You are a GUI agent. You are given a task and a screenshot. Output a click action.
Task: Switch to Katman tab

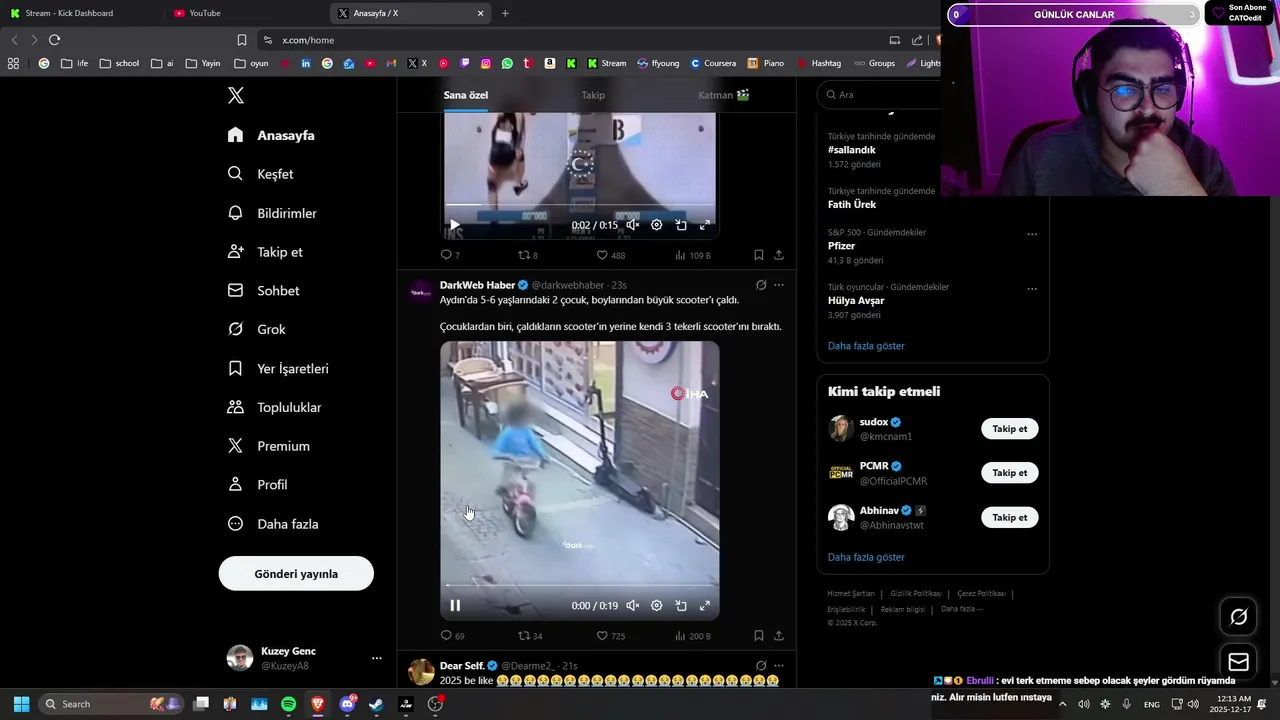[x=723, y=95]
